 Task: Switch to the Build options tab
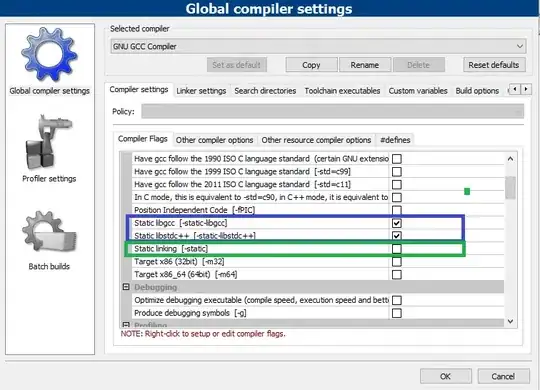477,91
